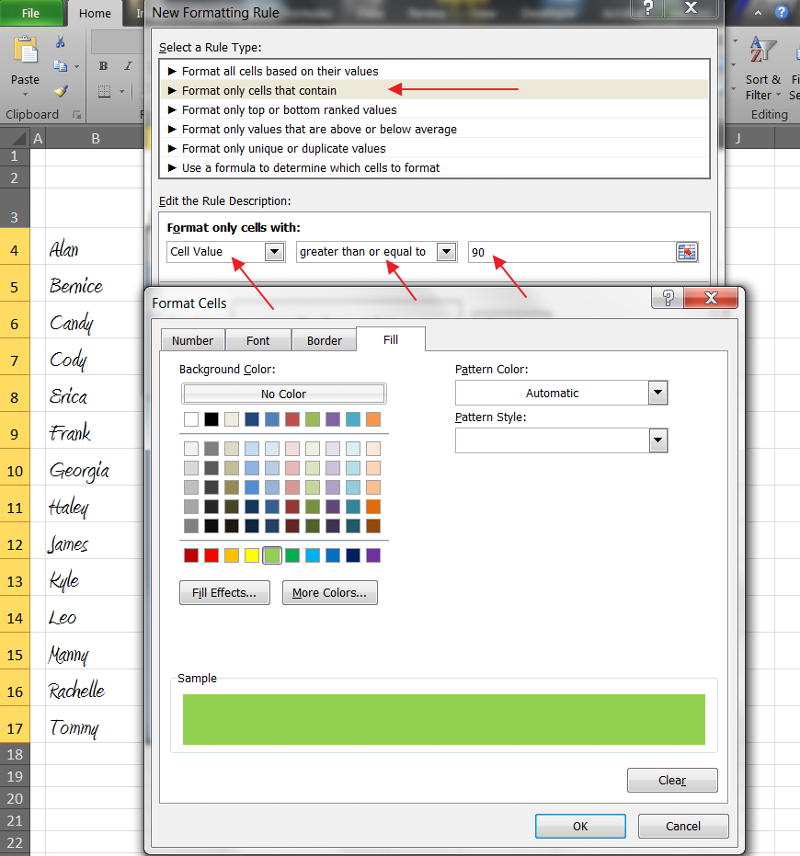800x856 pixels.
Task: Open the Borders tool in ribbon
Action: pos(104,91)
